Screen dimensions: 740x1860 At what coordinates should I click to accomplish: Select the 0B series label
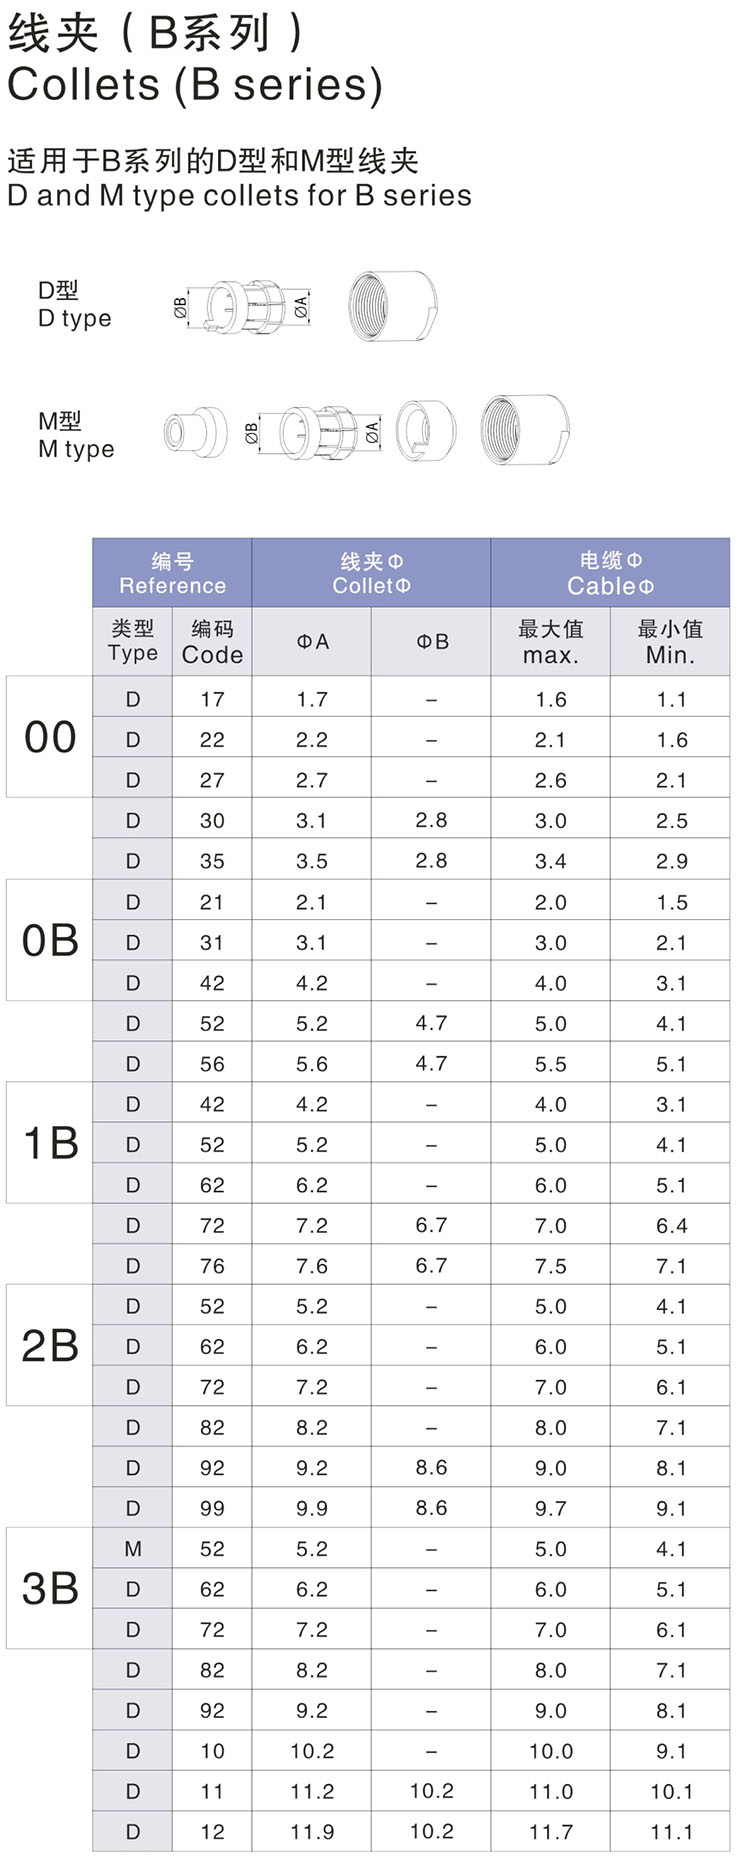click(x=50, y=941)
